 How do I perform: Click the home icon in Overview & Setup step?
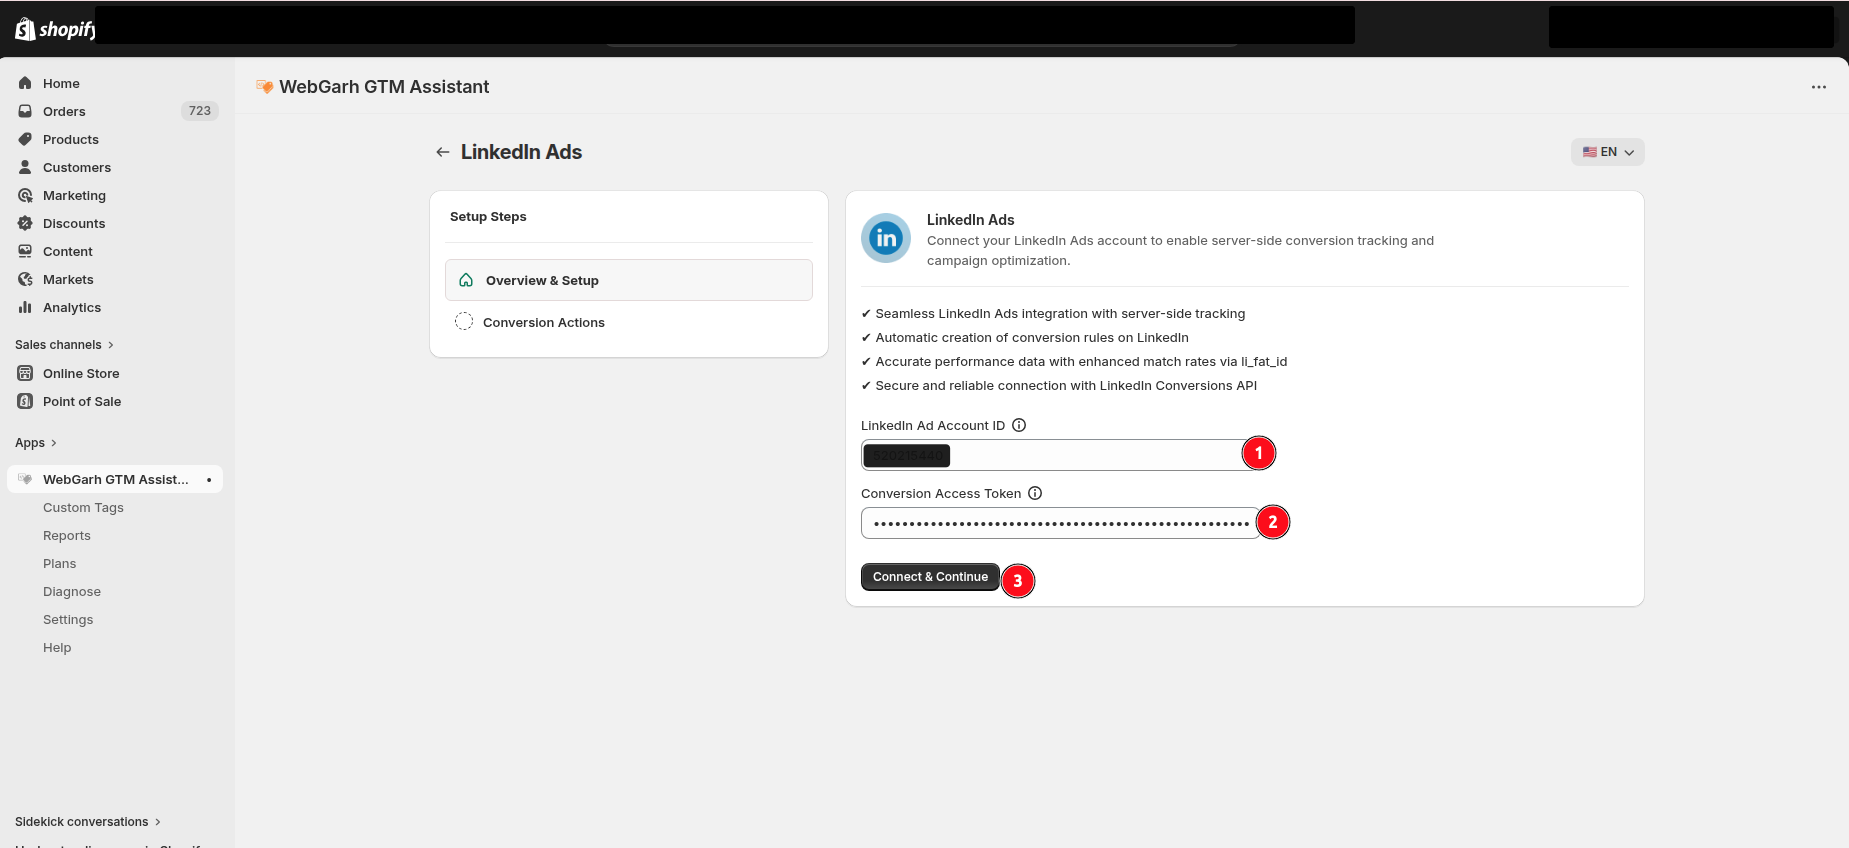click(x=466, y=280)
